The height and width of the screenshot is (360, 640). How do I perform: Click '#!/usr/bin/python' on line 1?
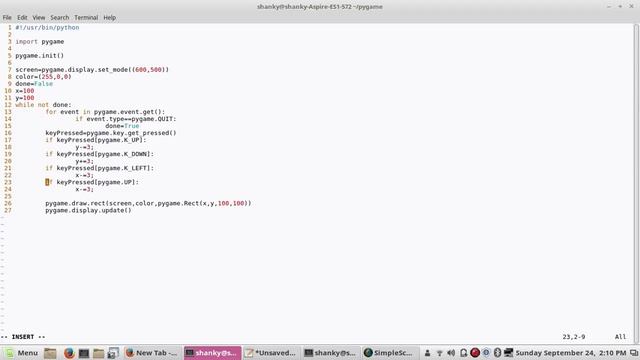[47, 27]
